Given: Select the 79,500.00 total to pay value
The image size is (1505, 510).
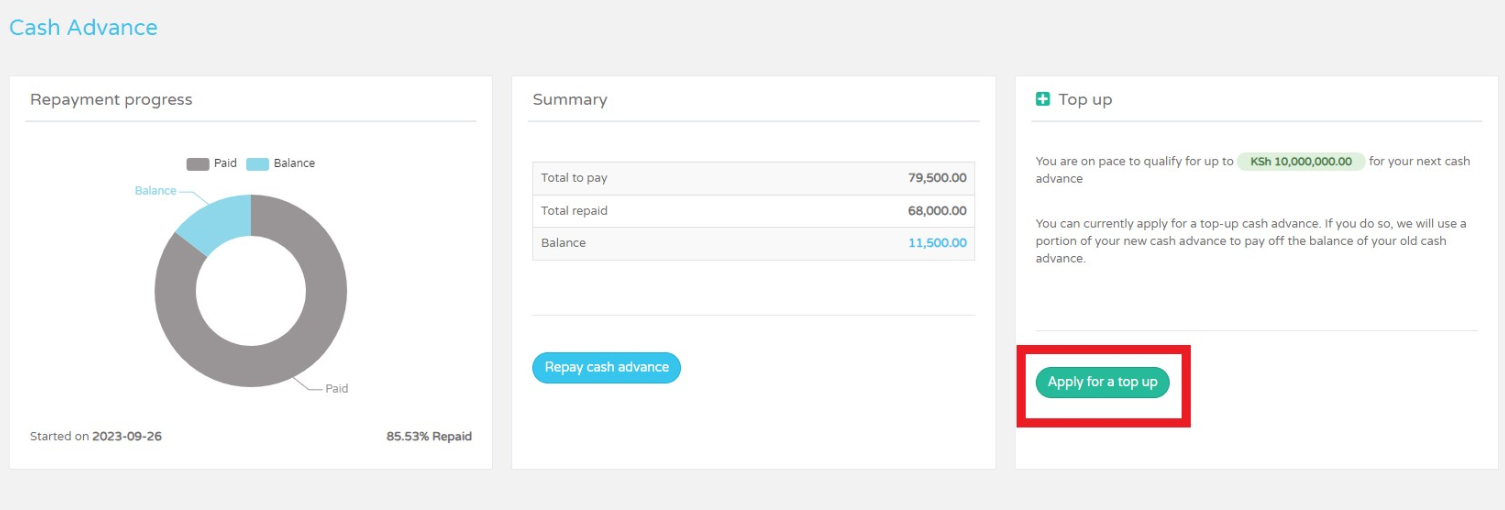Looking at the screenshot, I should (937, 178).
